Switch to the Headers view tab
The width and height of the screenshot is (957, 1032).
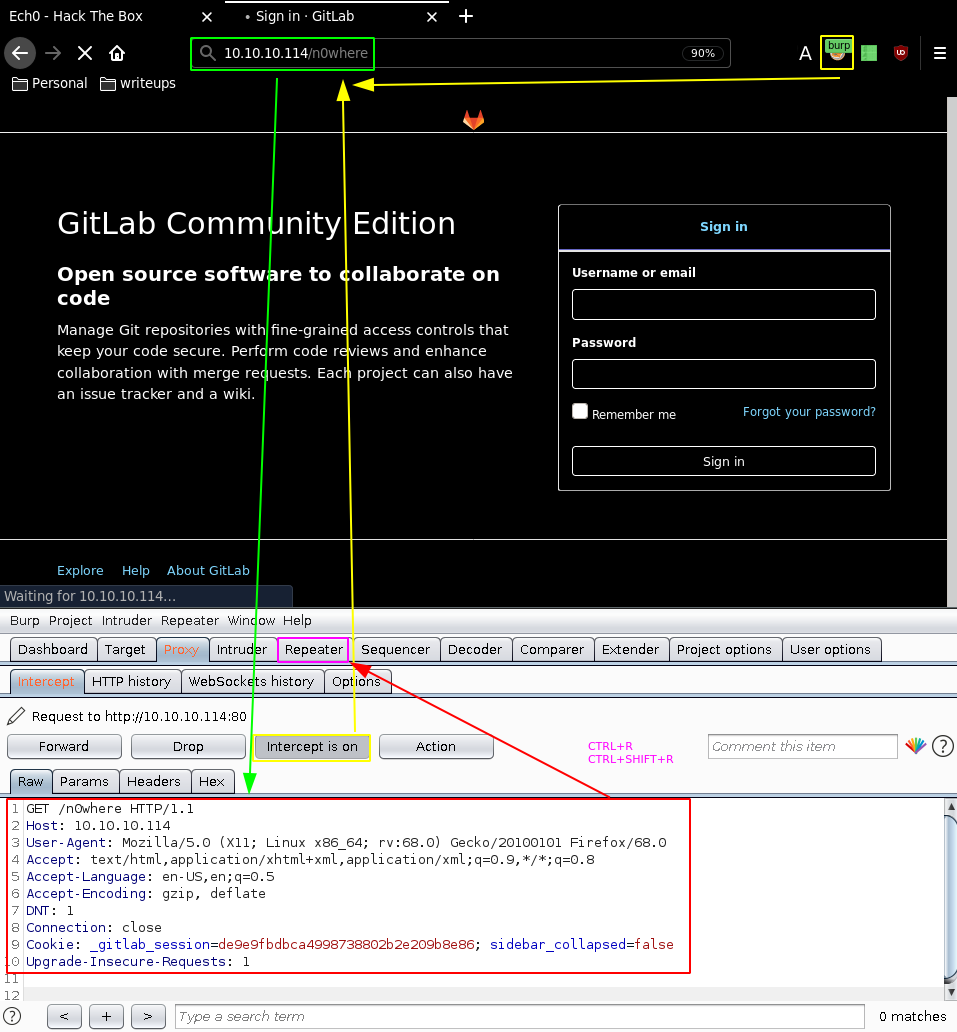coord(153,782)
